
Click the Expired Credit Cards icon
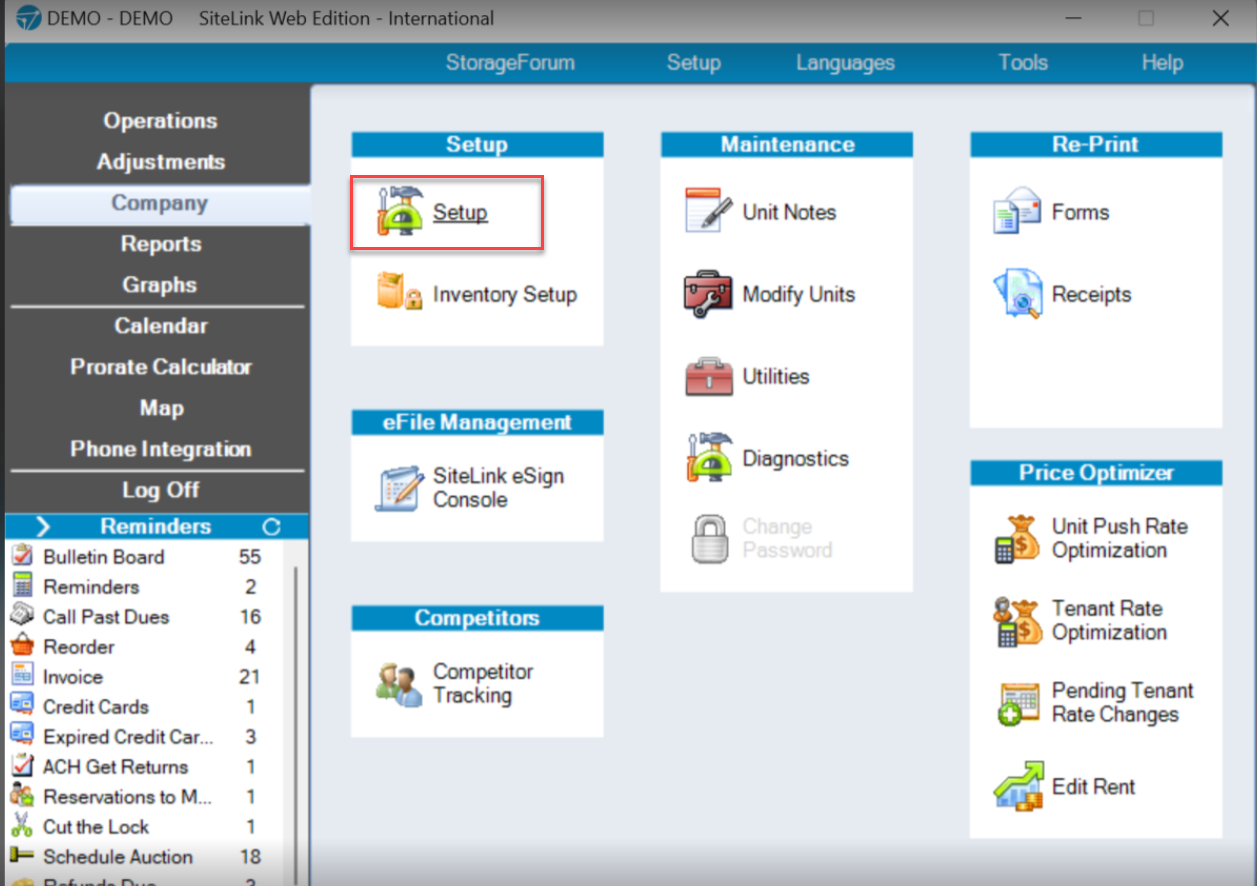point(21,736)
